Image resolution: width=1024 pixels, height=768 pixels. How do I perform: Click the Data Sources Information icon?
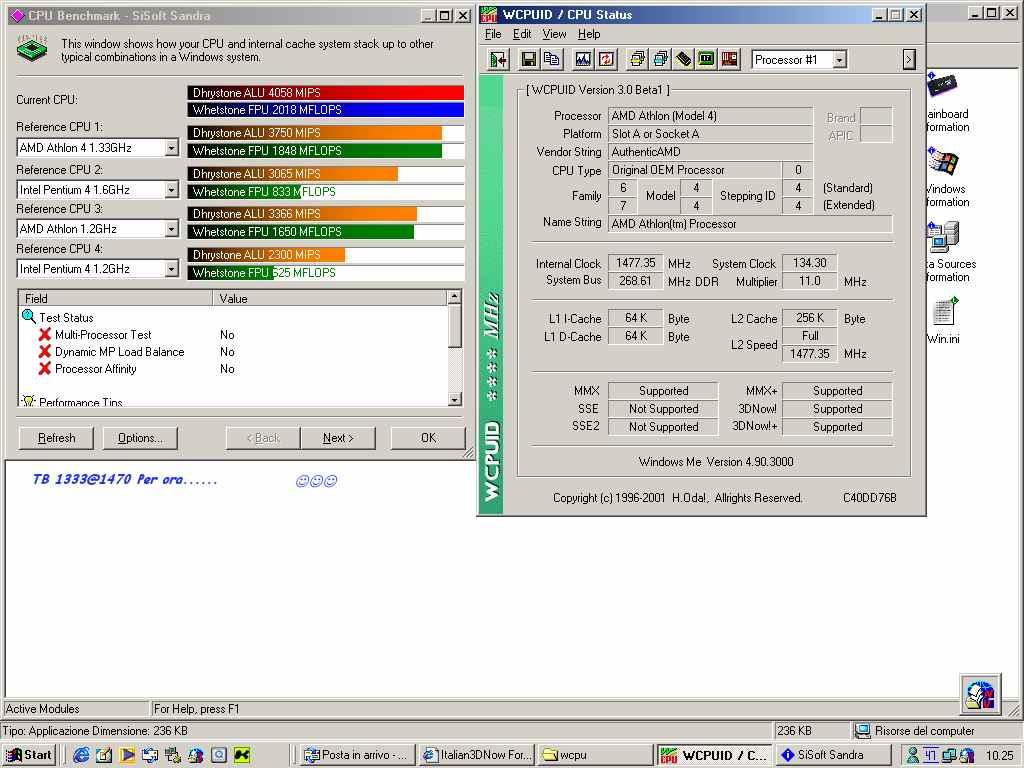tap(942, 237)
